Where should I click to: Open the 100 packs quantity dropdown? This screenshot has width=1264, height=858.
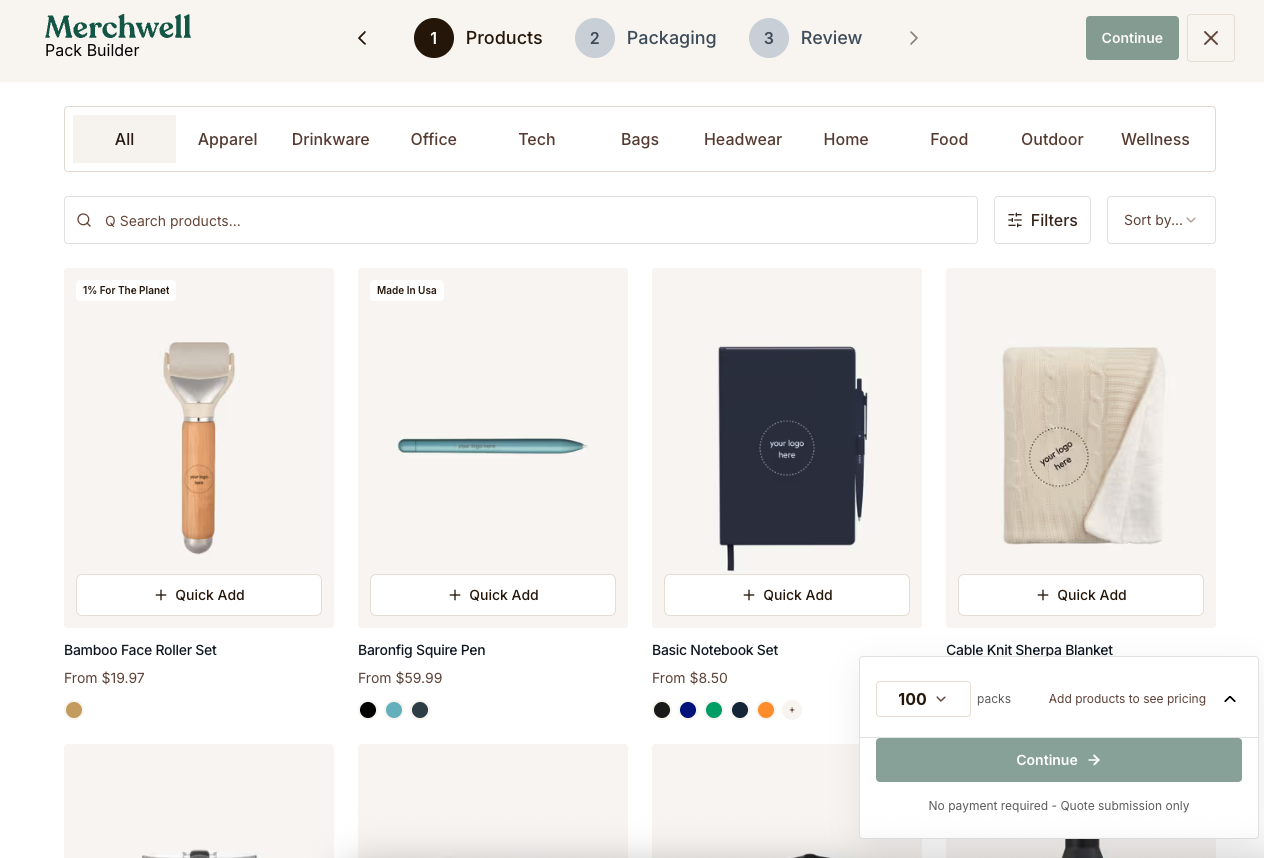coord(923,699)
